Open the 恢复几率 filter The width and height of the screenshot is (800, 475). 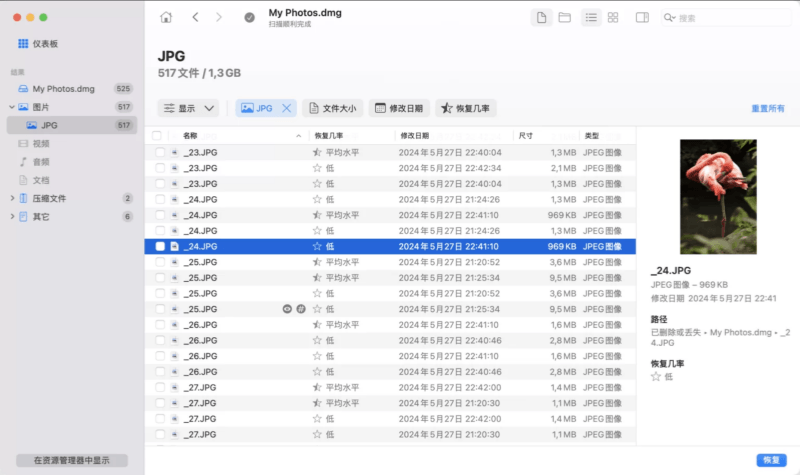pyautogui.click(x=465, y=108)
